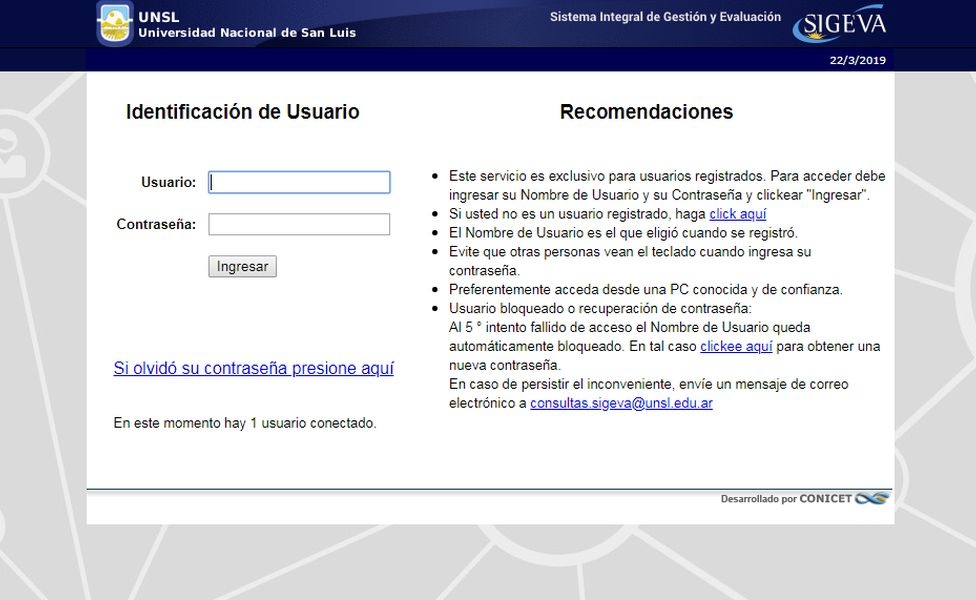976x600 pixels.
Task: Click the 'Sistema Integral de Gestión y Evaluación' text
Action: tap(665, 17)
